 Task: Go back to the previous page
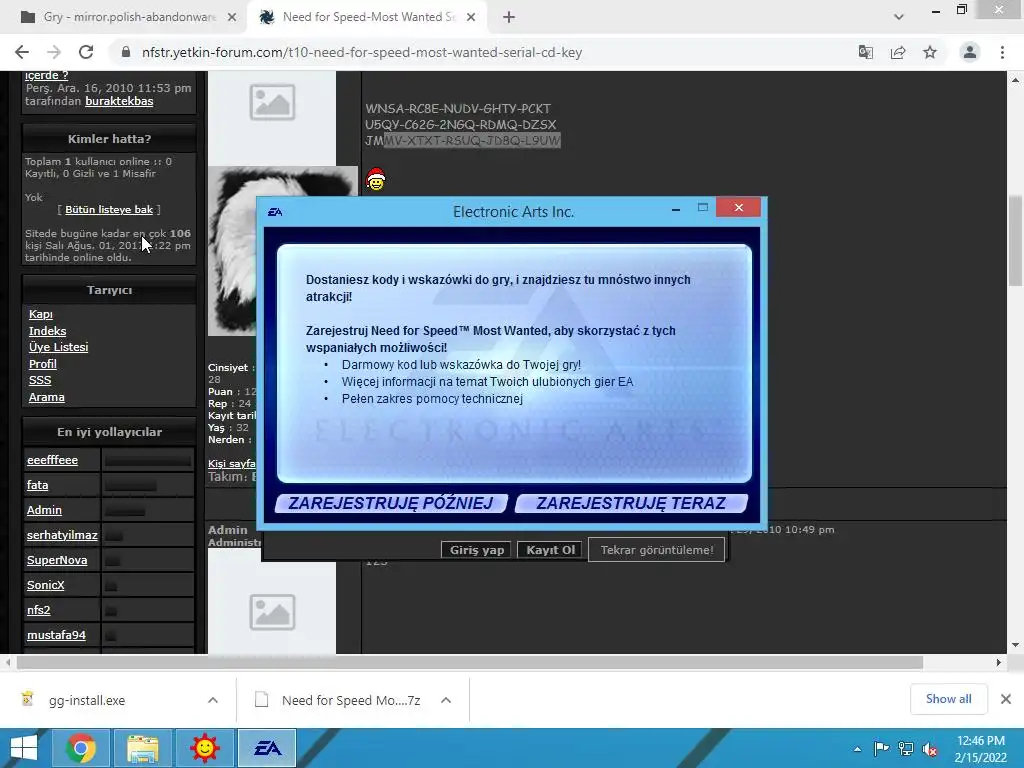coord(22,52)
